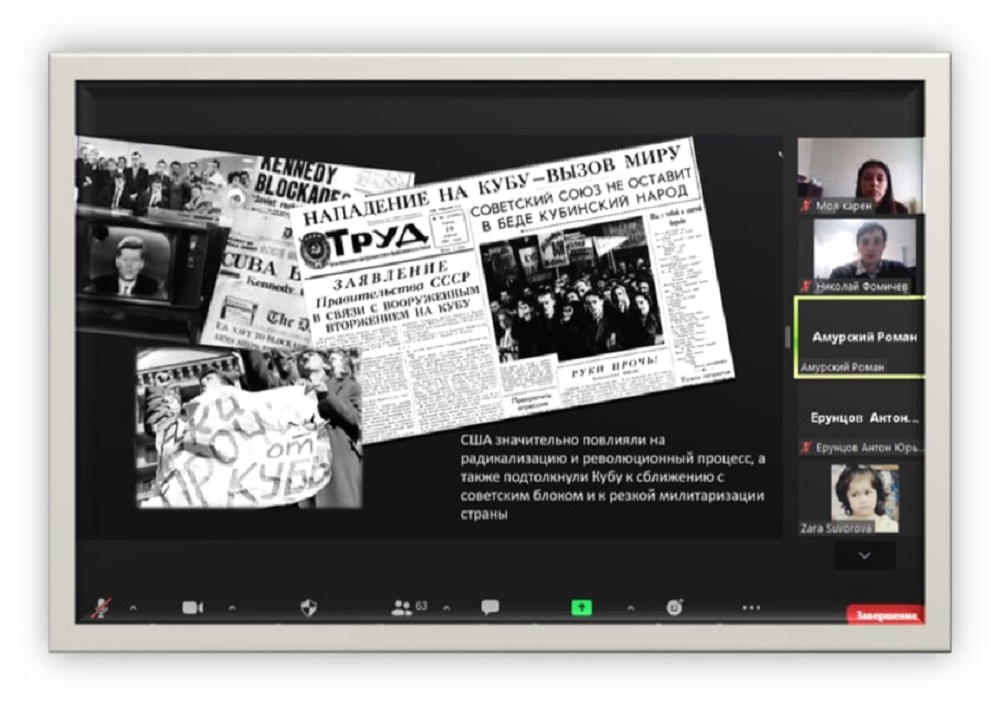This screenshot has height=704, width=1000.
Task: Expand video settings arrow next to camera
Action: pyautogui.click(x=232, y=607)
